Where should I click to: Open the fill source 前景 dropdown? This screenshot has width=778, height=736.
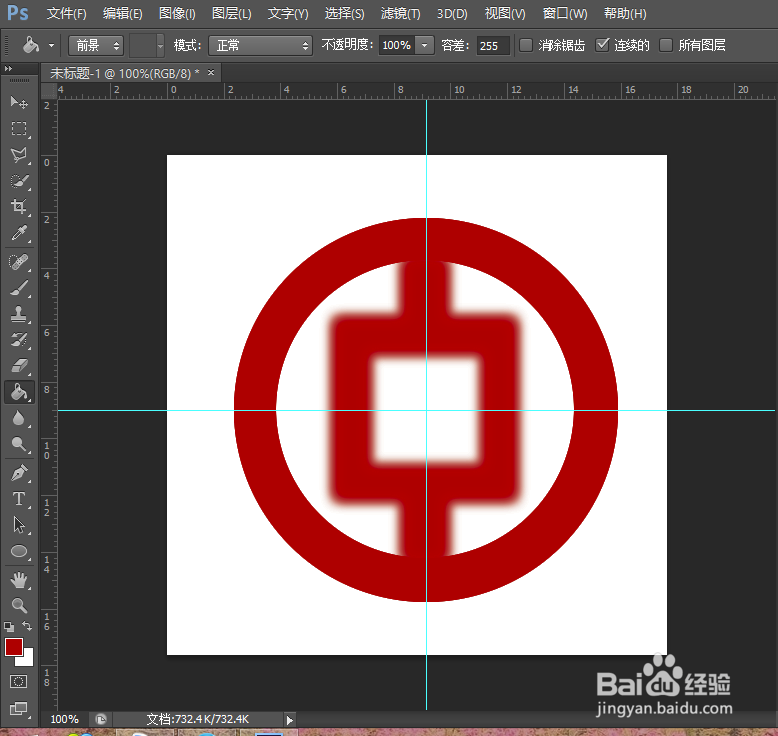[x=96, y=46]
